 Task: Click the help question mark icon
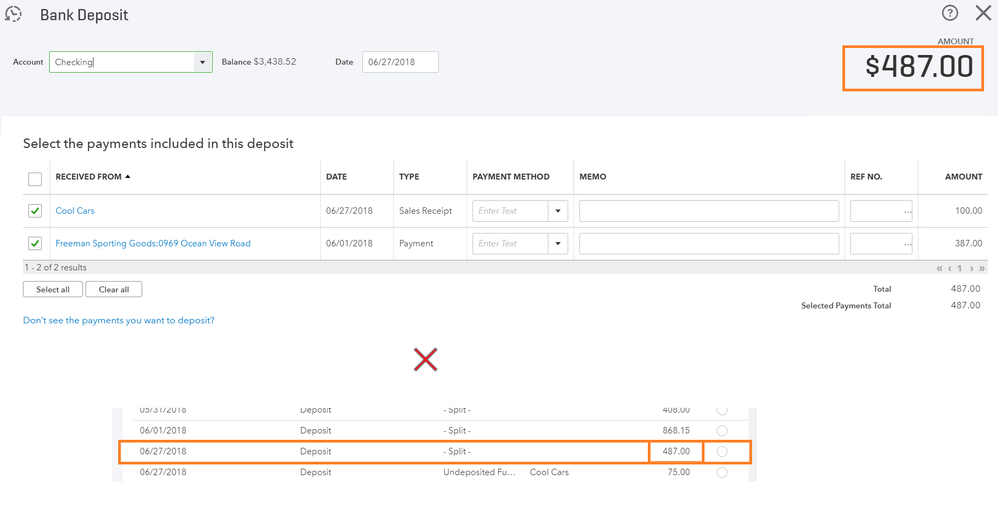(950, 13)
